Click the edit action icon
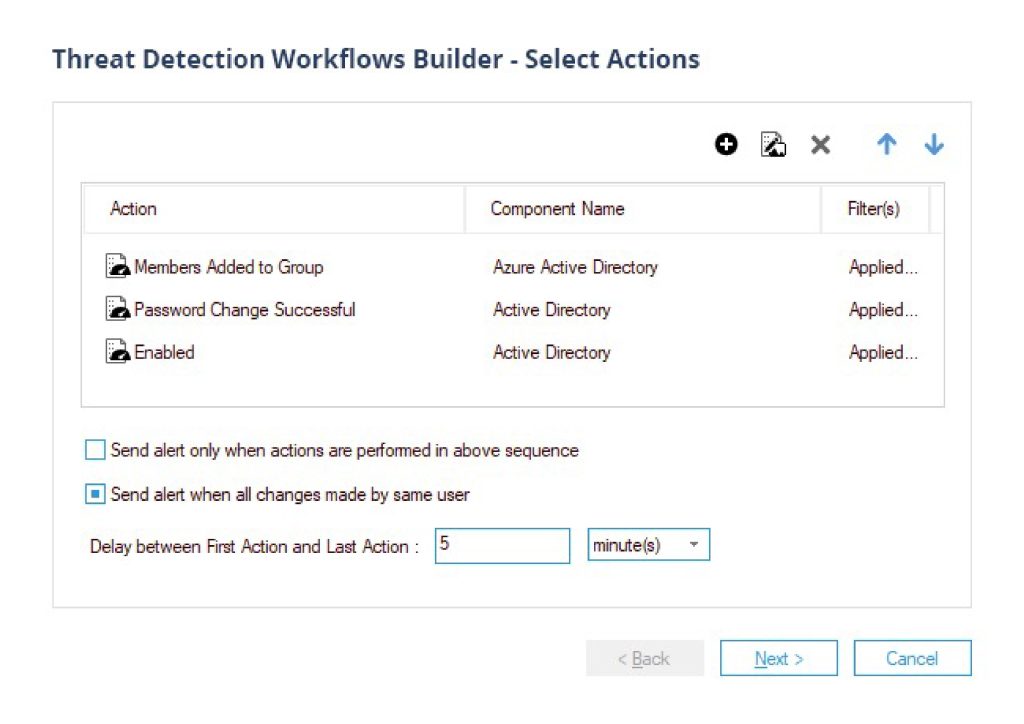The image size is (1024, 724). click(x=773, y=144)
